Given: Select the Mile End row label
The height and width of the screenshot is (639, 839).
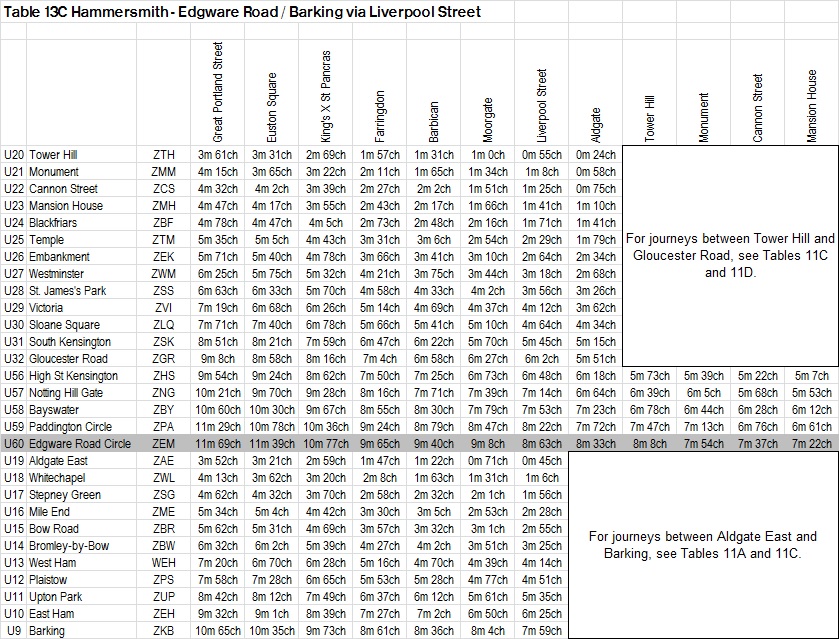Looking at the screenshot, I should (49, 512).
